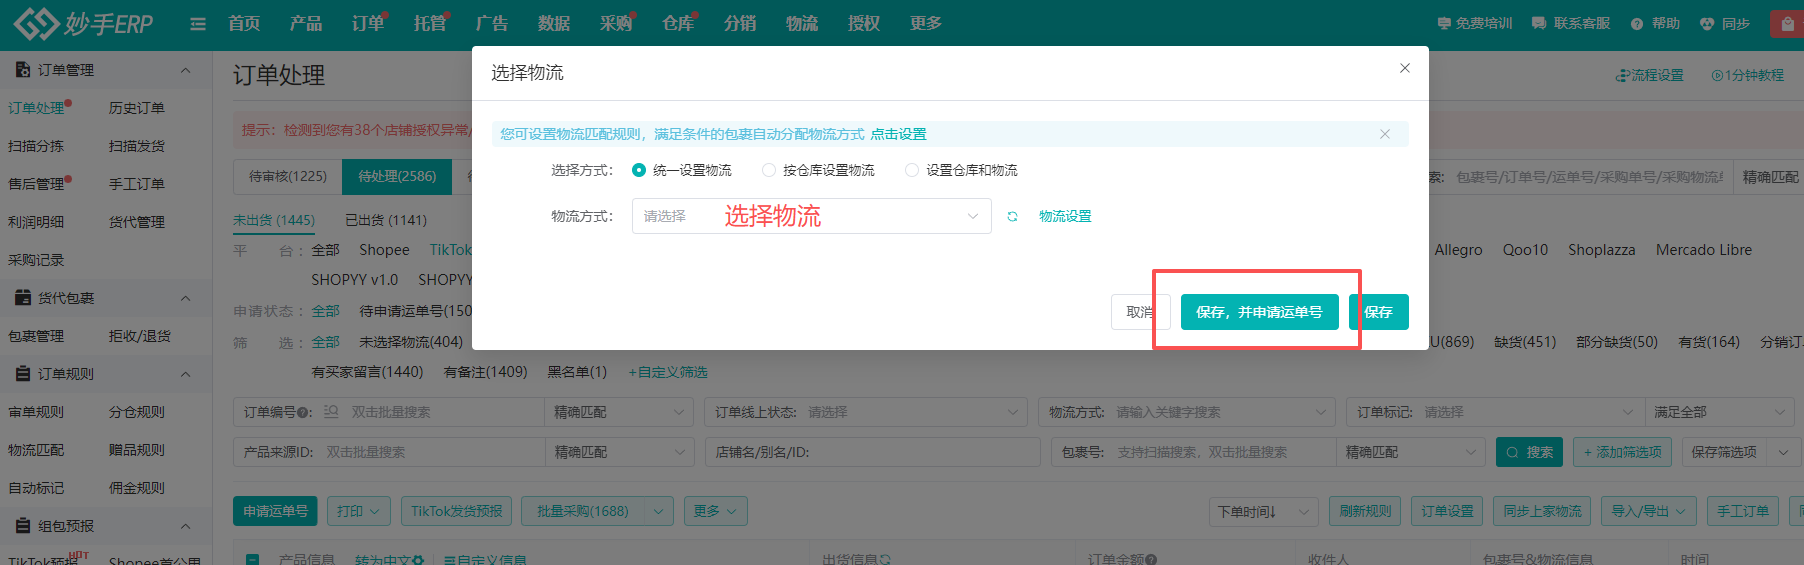Click the 取消 button in dialog
This screenshot has height=565, width=1804.
[1139, 312]
